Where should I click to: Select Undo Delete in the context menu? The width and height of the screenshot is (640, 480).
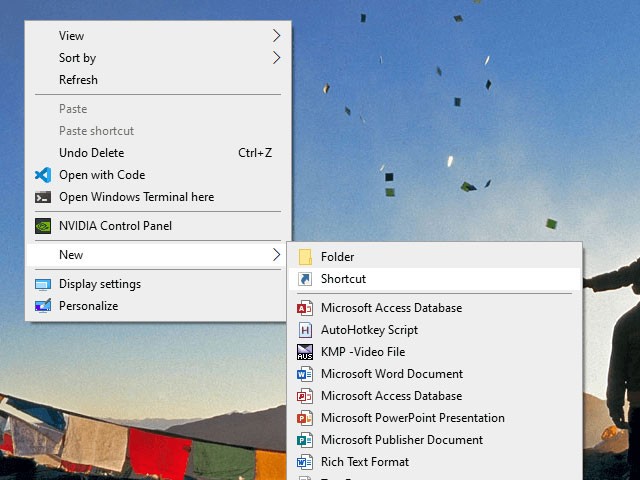tap(91, 153)
